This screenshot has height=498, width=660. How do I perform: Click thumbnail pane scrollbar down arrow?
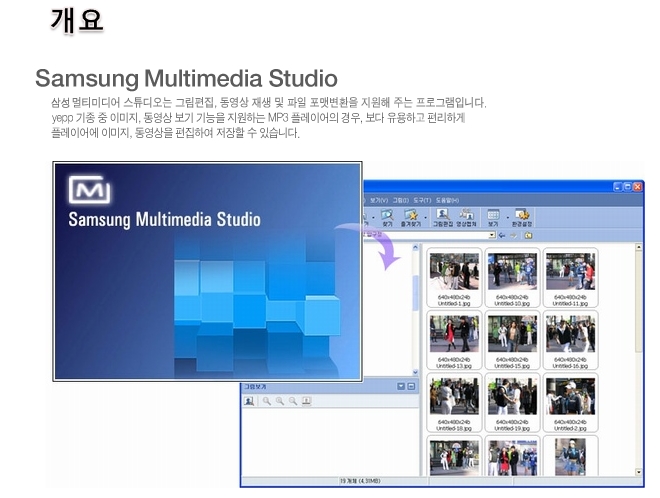[638, 472]
